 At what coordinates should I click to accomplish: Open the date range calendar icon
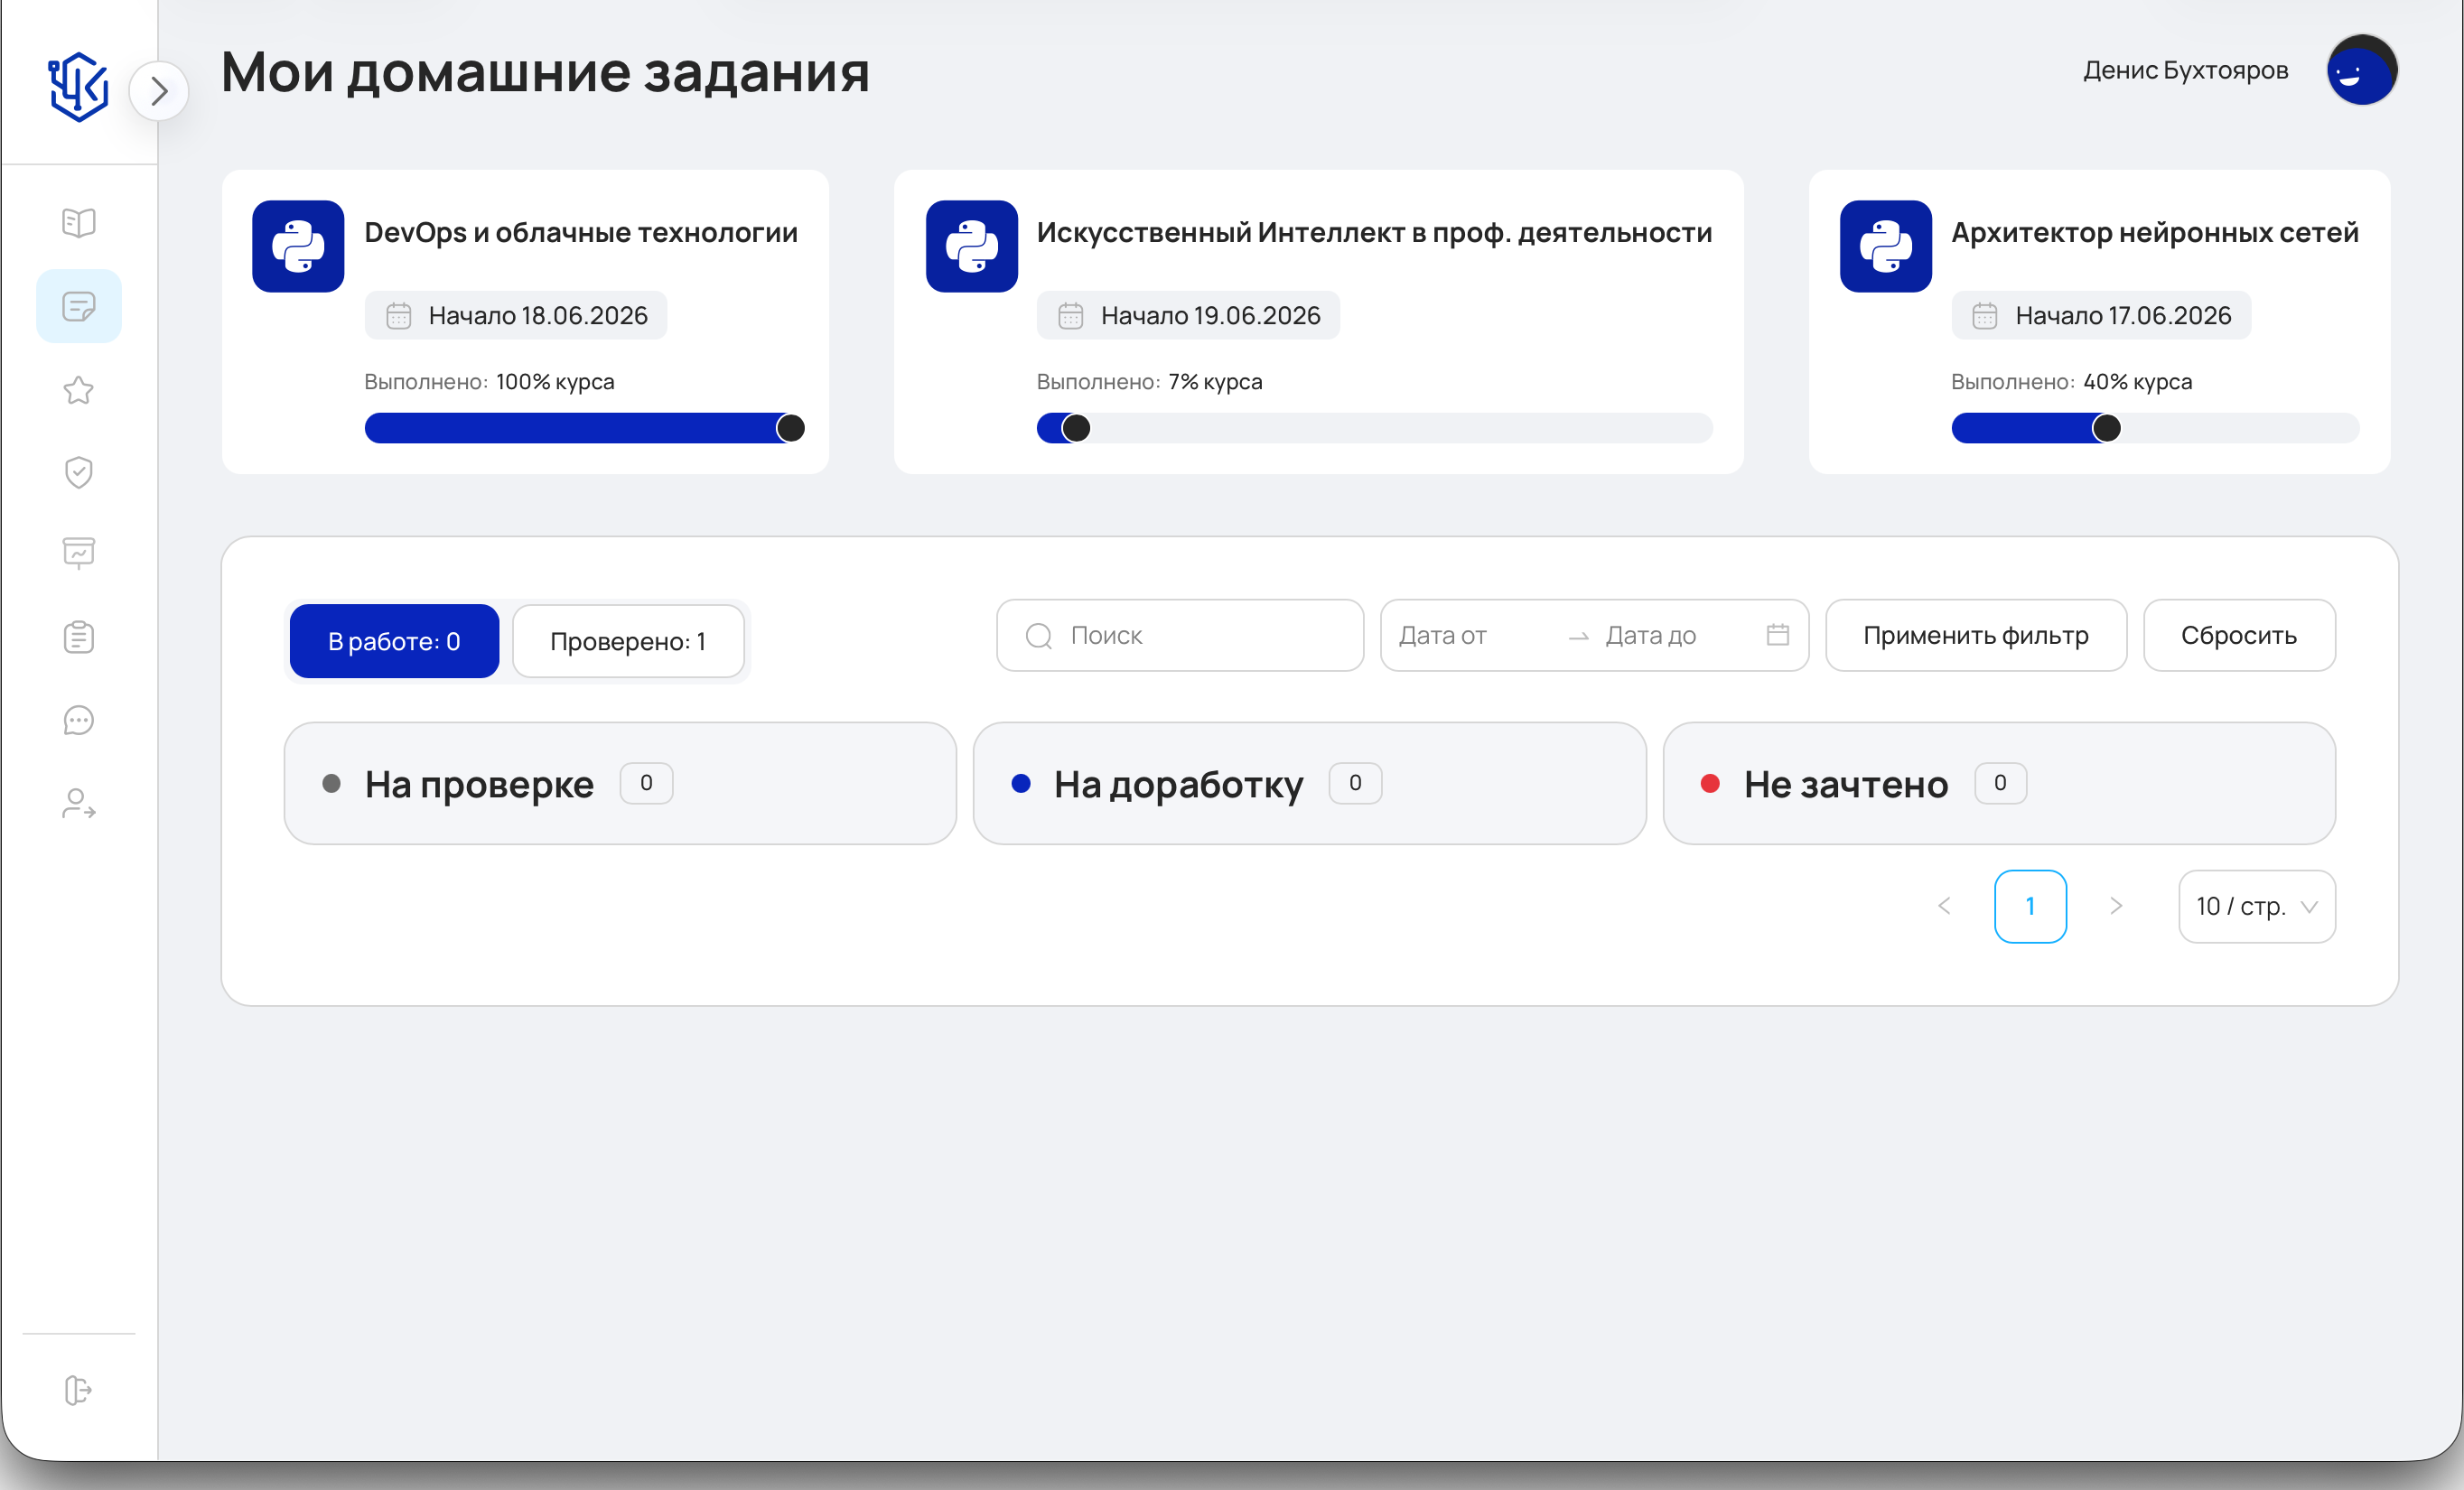click(x=1777, y=634)
